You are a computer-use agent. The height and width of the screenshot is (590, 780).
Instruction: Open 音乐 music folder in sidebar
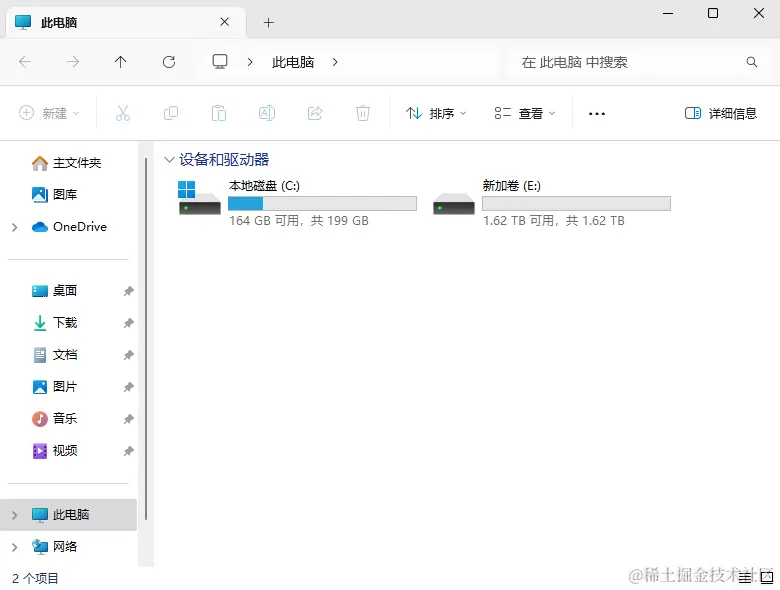pyautogui.click(x=54, y=419)
